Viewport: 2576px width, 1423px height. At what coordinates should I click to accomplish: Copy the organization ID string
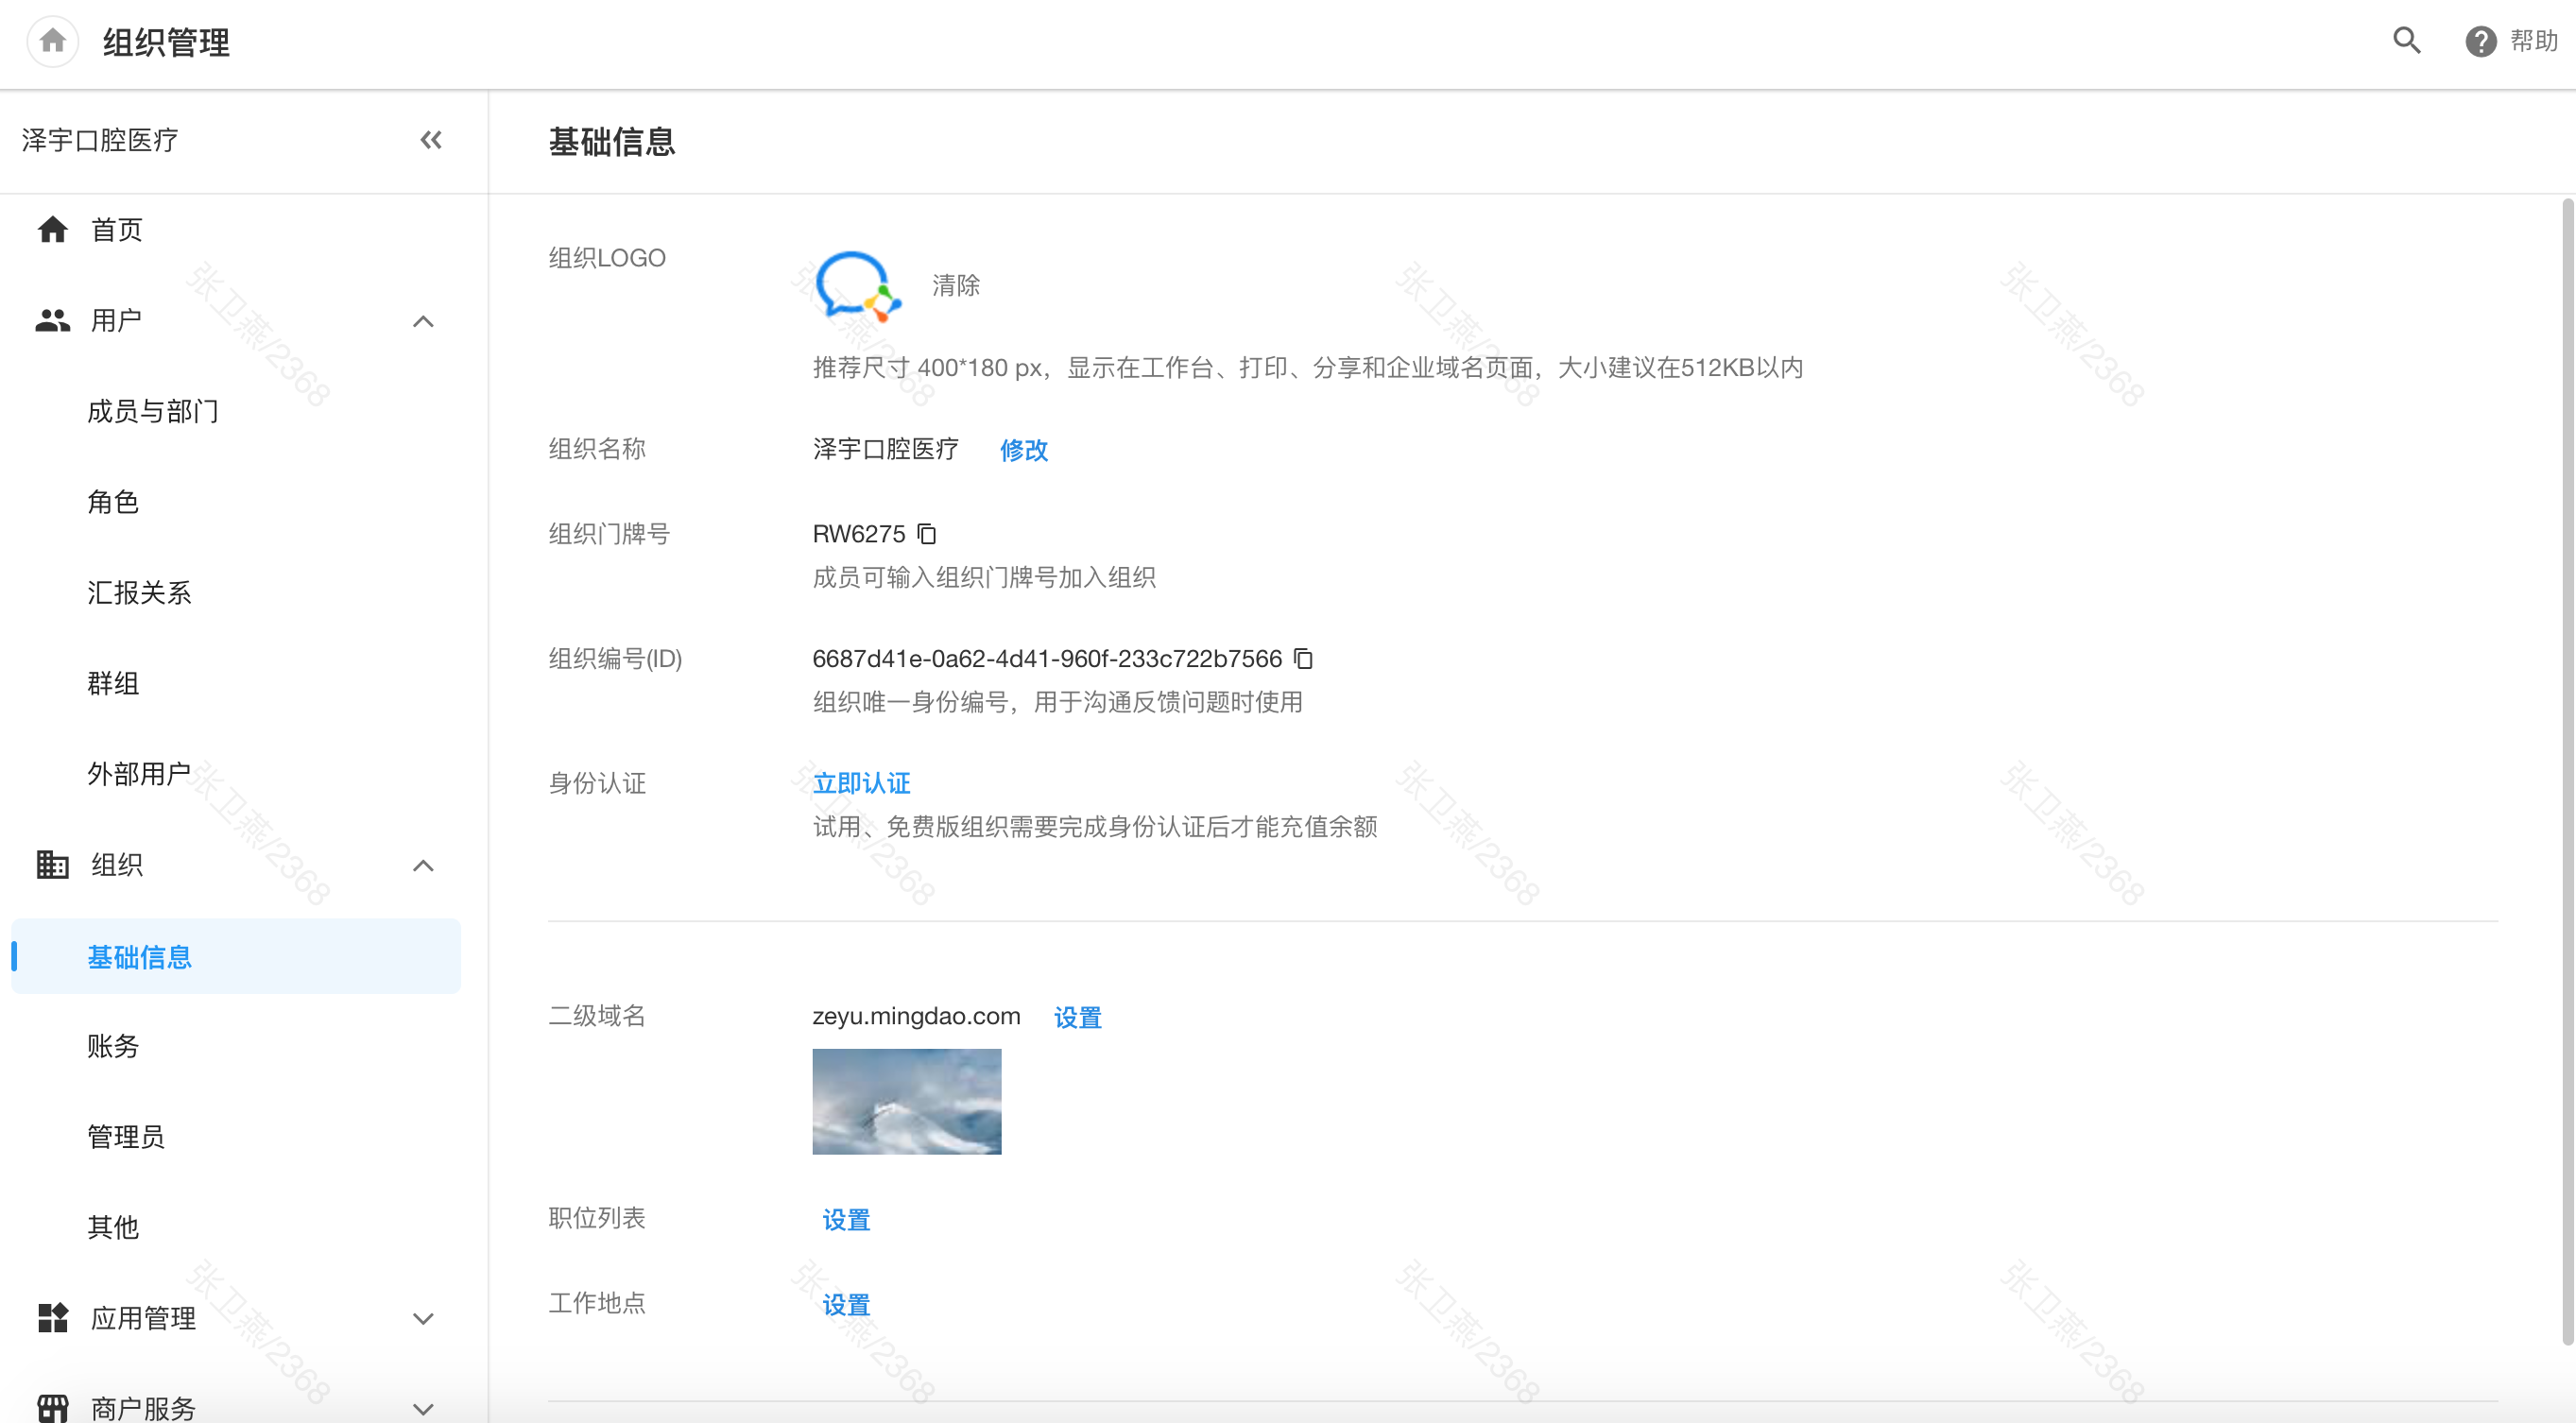point(1303,658)
